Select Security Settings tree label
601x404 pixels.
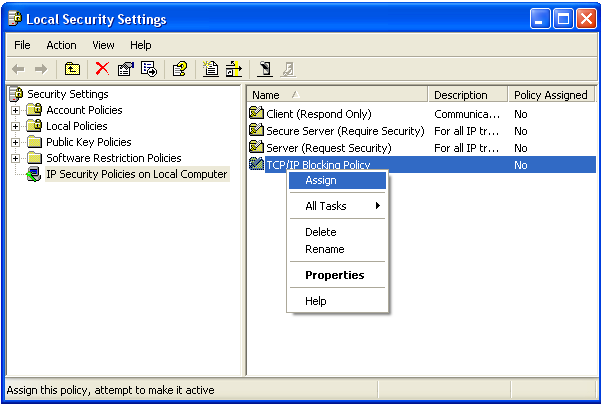68,94
